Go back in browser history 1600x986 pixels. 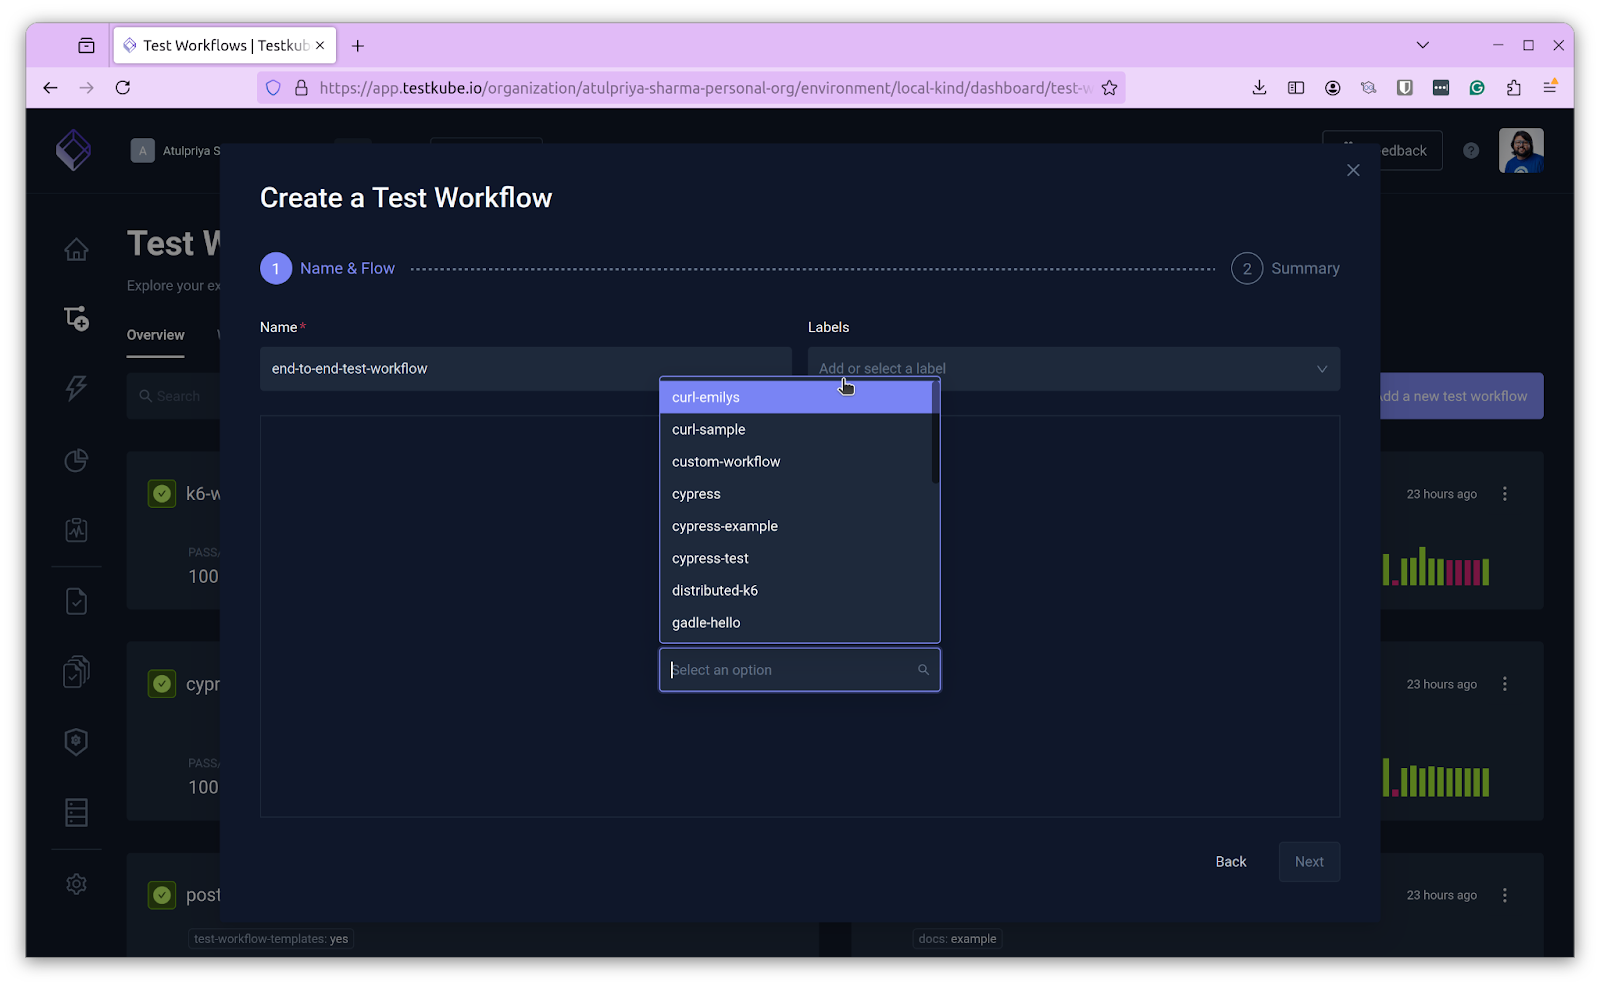point(50,88)
